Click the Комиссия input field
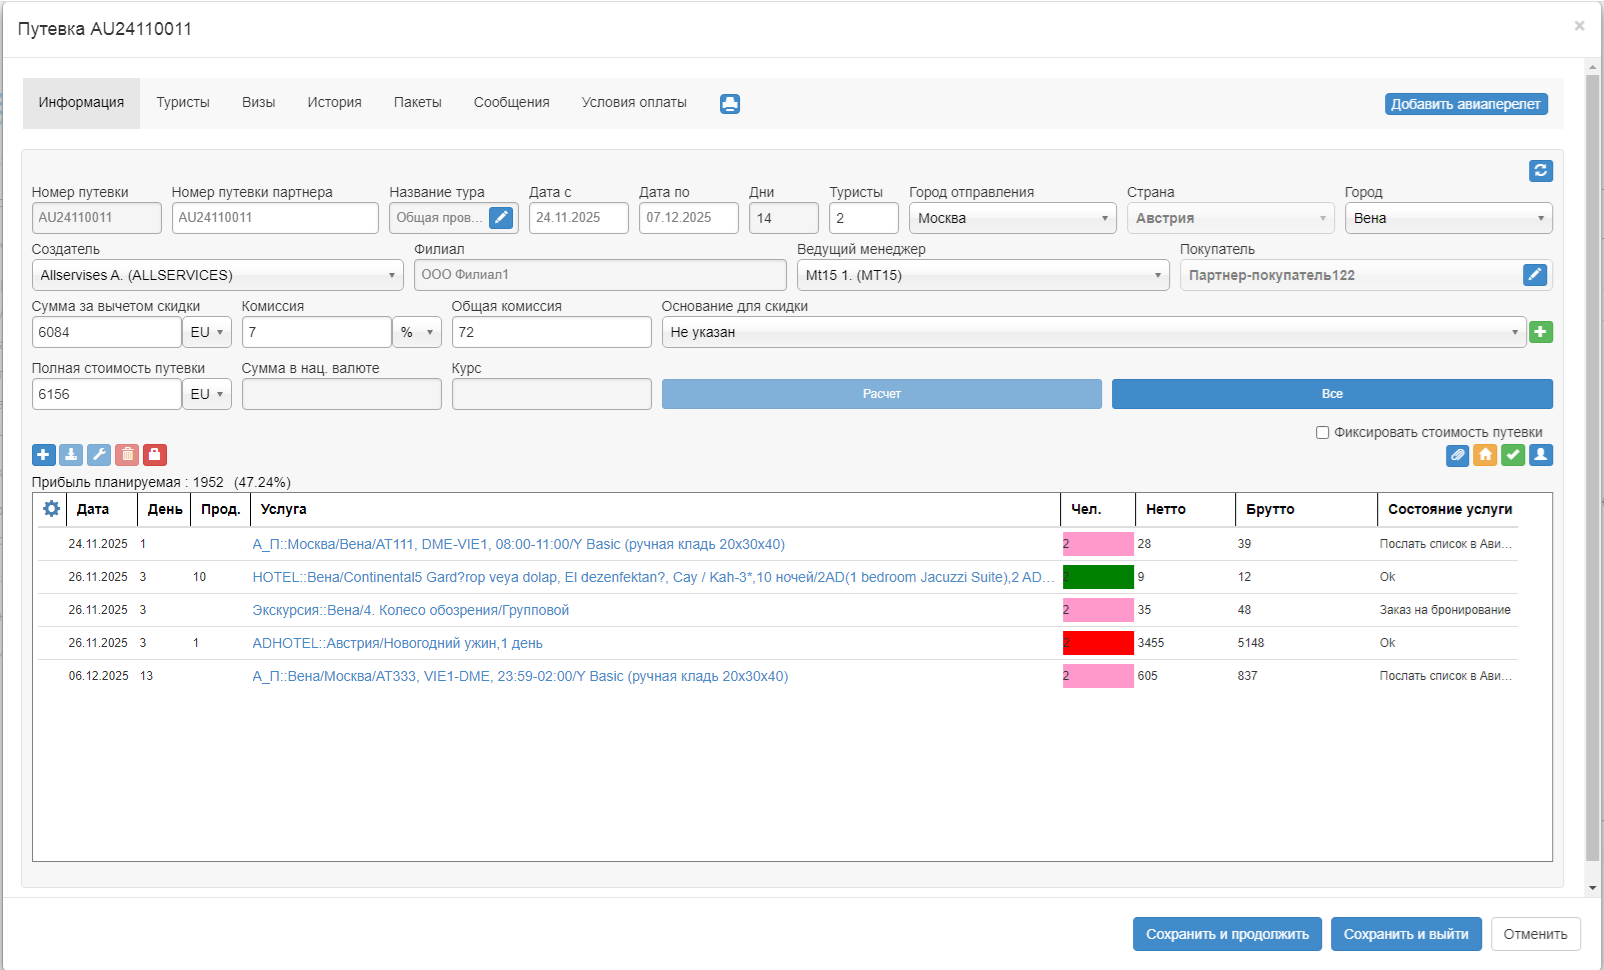Screen dimensions: 1604x970 (316, 332)
